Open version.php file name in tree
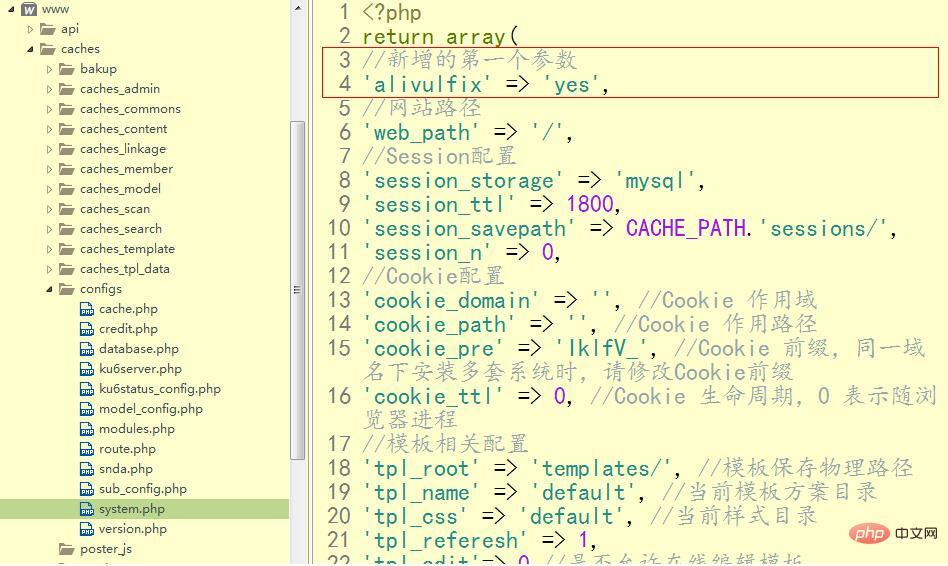The height and width of the screenshot is (566, 948). 133,529
